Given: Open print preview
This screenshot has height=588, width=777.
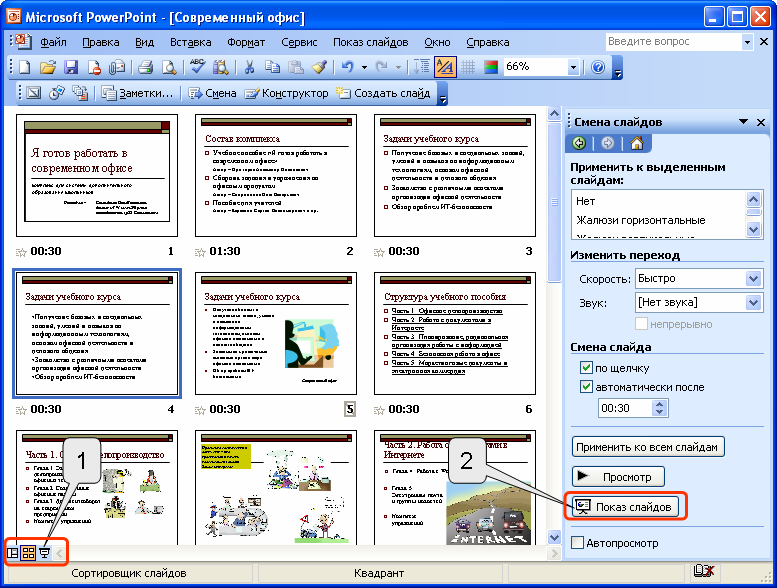Looking at the screenshot, I should click(x=169, y=67).
